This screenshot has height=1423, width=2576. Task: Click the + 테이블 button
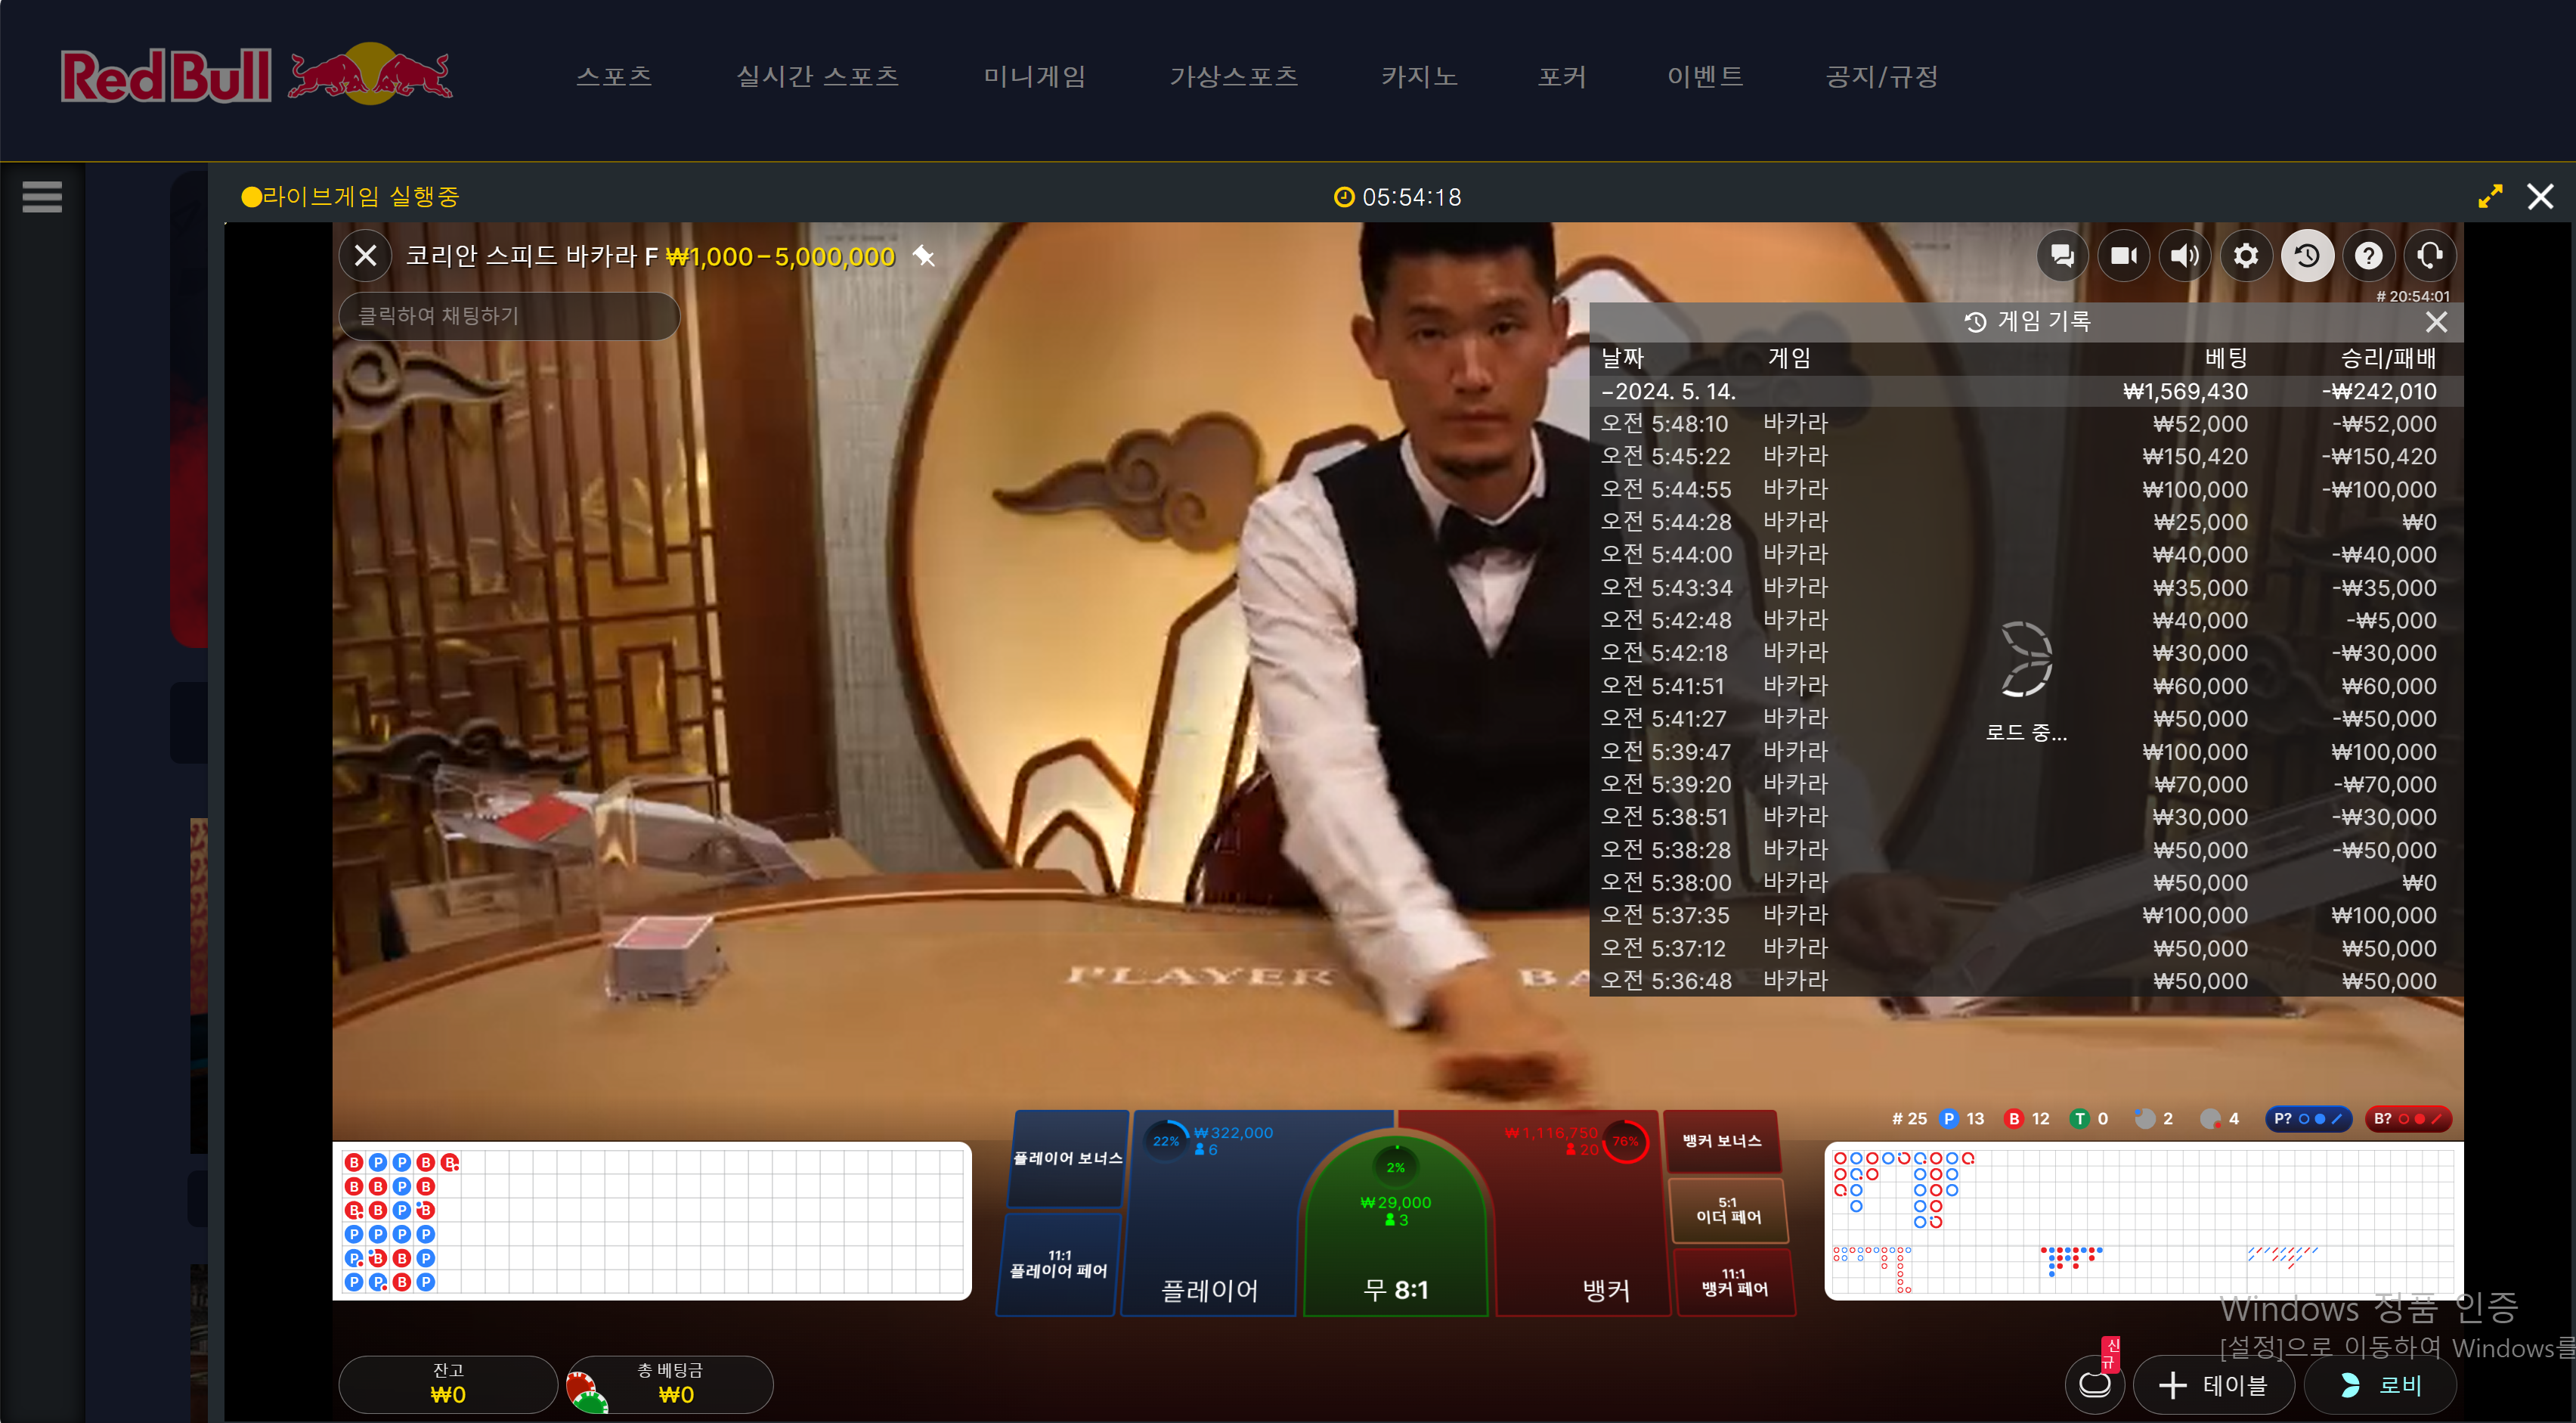pyautogui.click(x=2213, y=1385)
